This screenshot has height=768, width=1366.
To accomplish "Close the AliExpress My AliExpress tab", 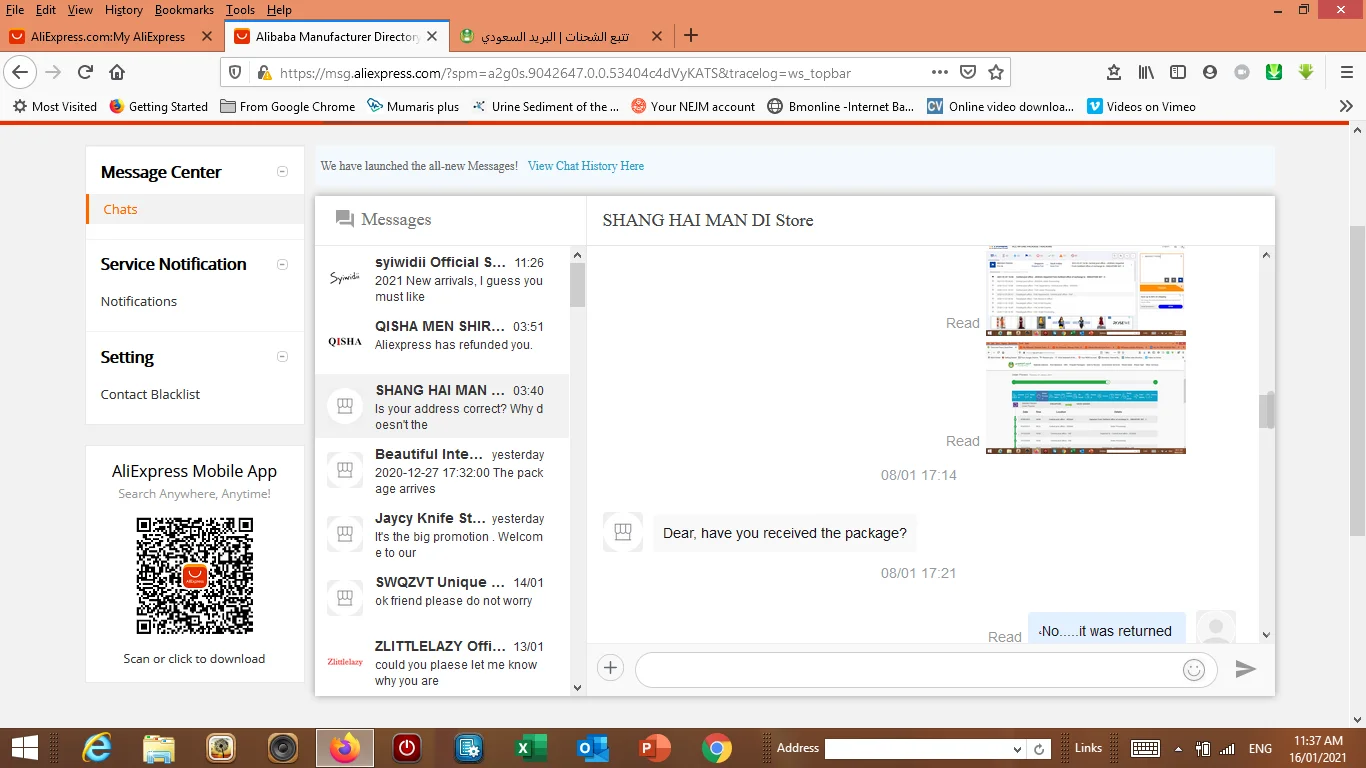I will (x=207, y=36).
